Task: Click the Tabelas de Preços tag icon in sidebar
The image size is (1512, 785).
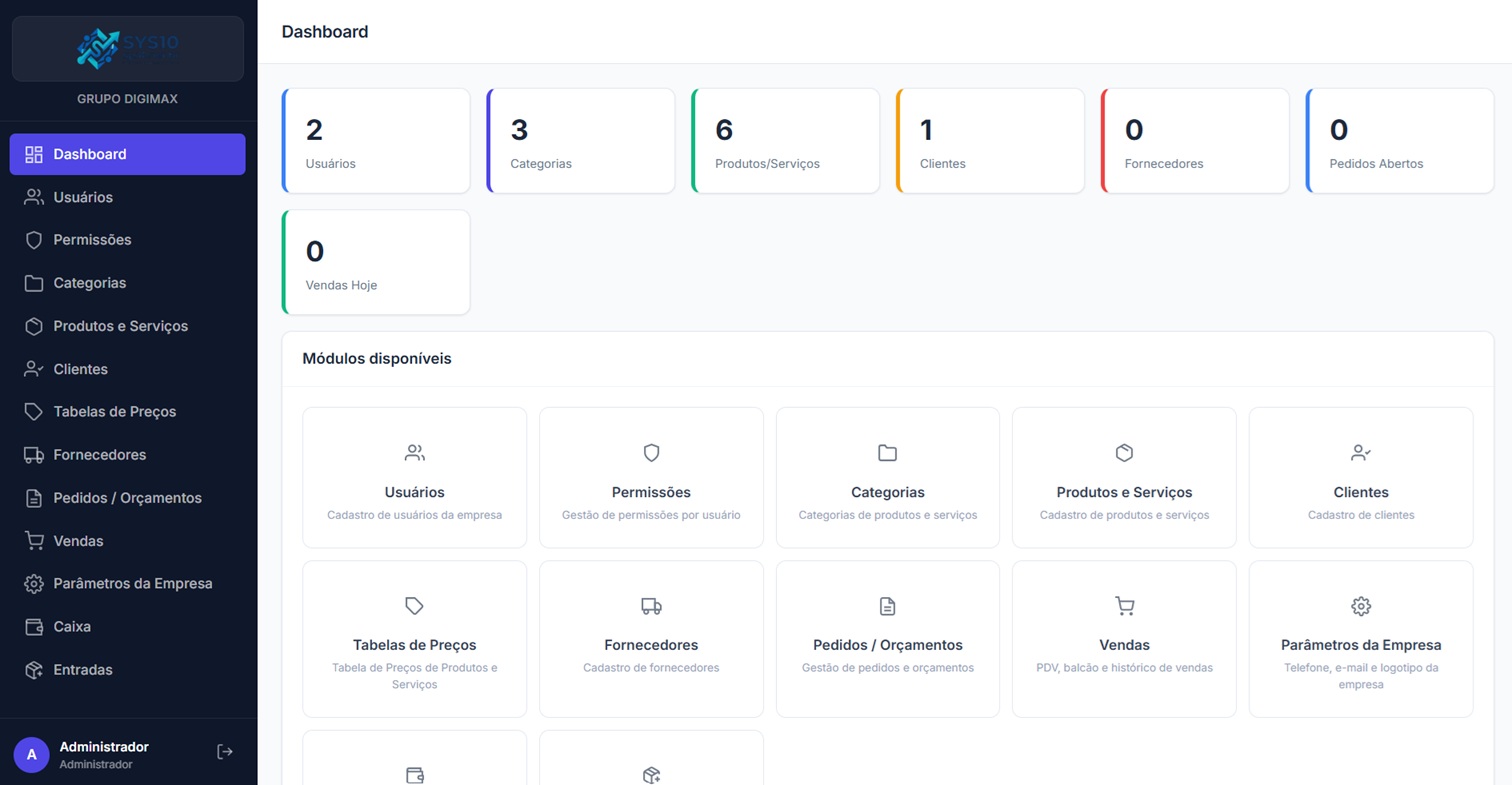Action: pos(34,412)
